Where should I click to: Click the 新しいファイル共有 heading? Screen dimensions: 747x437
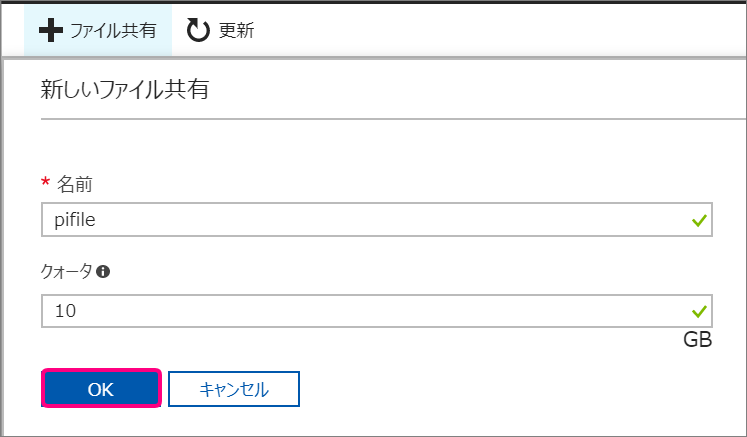(125, 89)
